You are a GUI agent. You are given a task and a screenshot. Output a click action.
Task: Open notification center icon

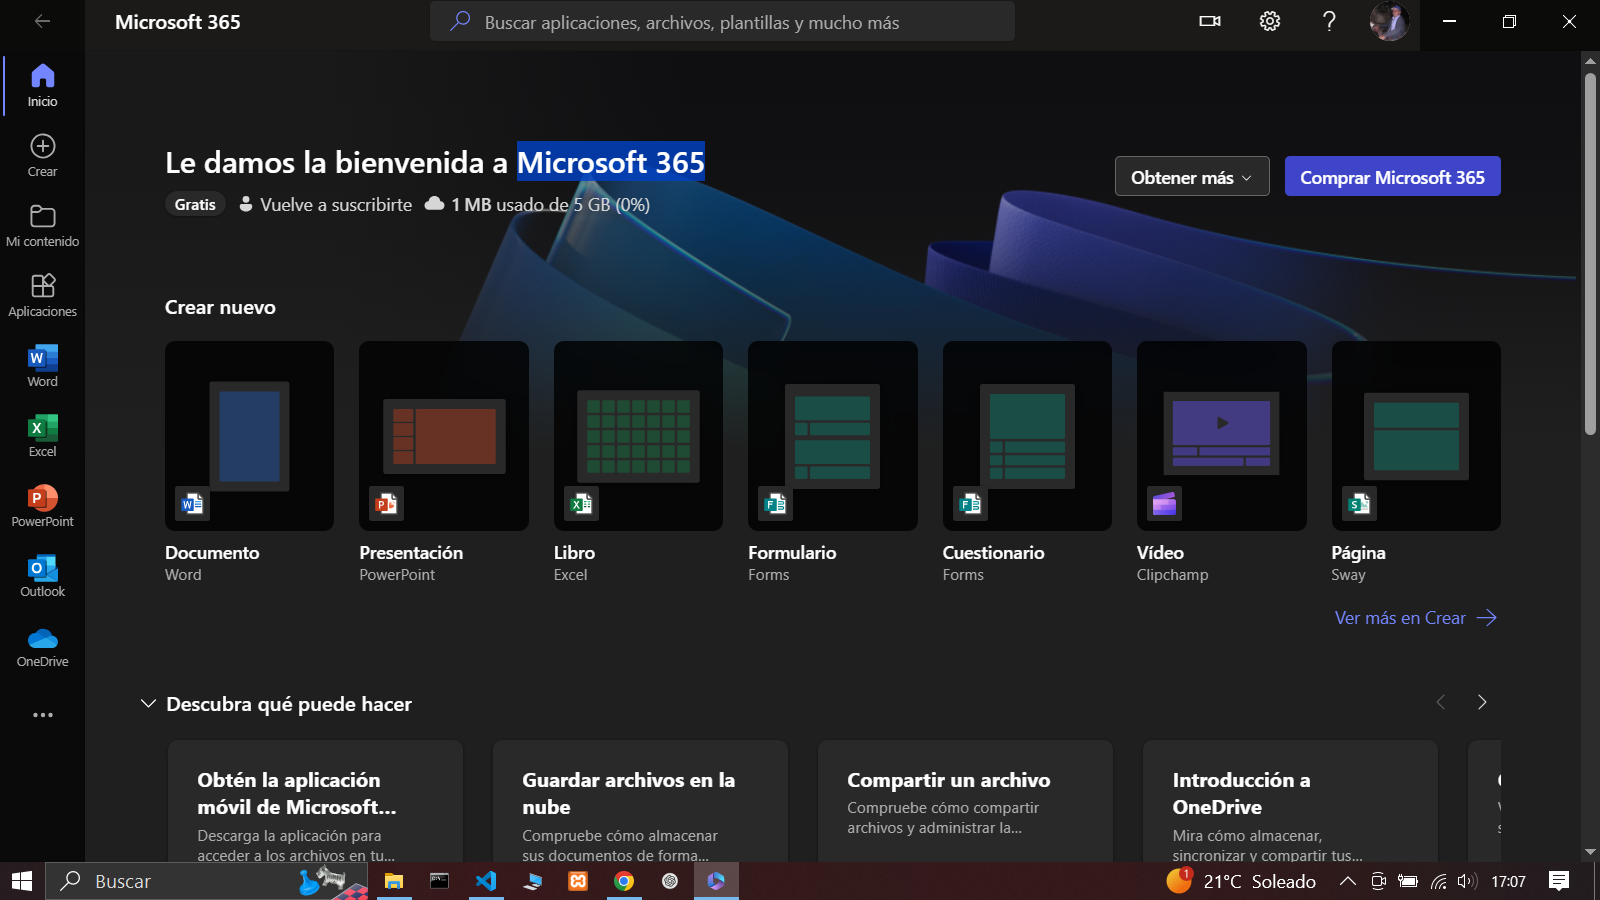coord(1559,881)
